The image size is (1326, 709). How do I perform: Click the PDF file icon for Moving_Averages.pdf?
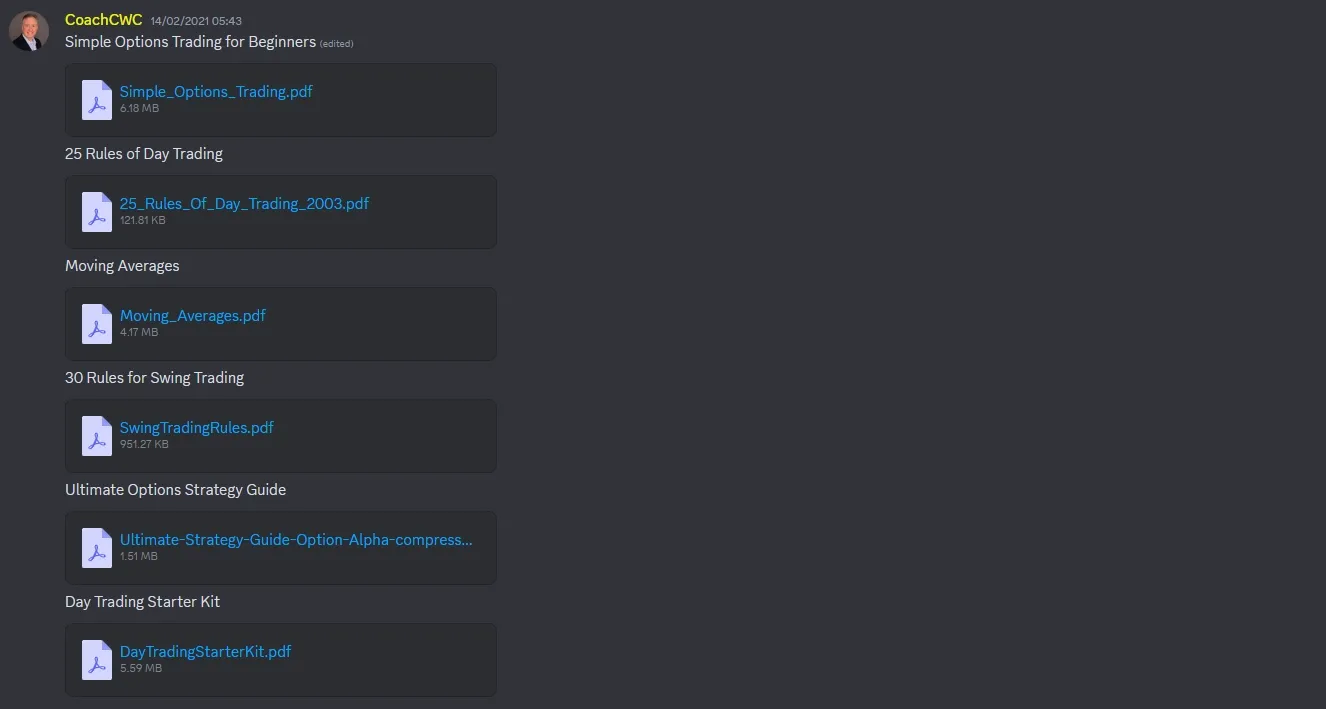(x=97, y=324)
